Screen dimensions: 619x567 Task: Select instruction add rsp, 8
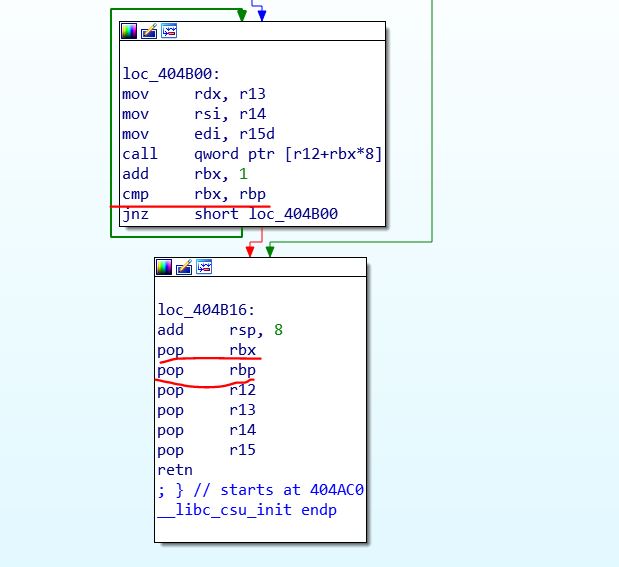point(220,330)
